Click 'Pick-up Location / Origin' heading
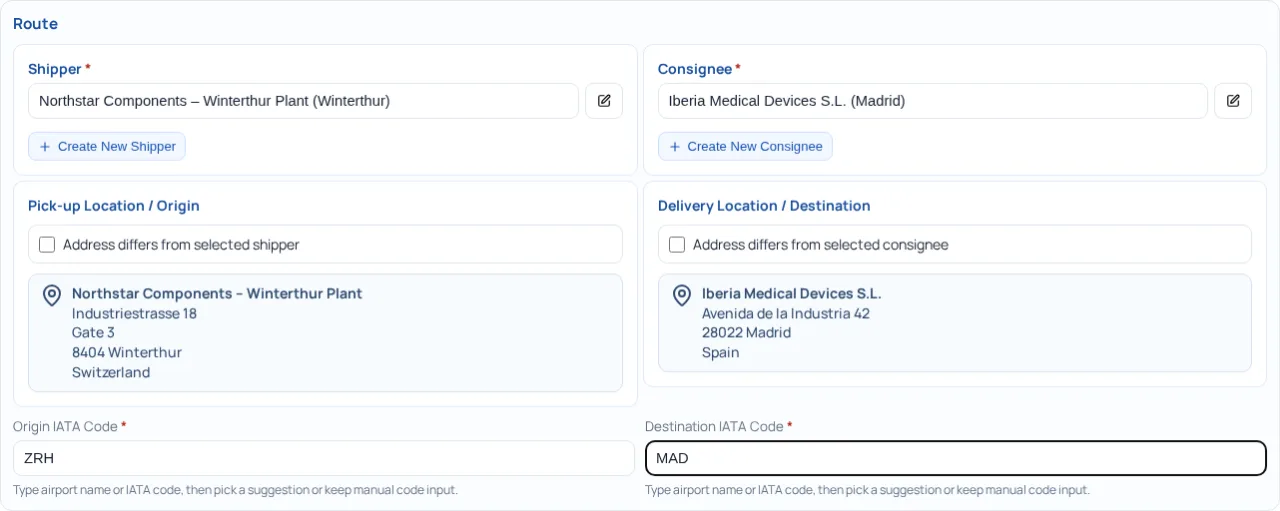Screen dimensions: 1280x511 [x=114, y=206]
